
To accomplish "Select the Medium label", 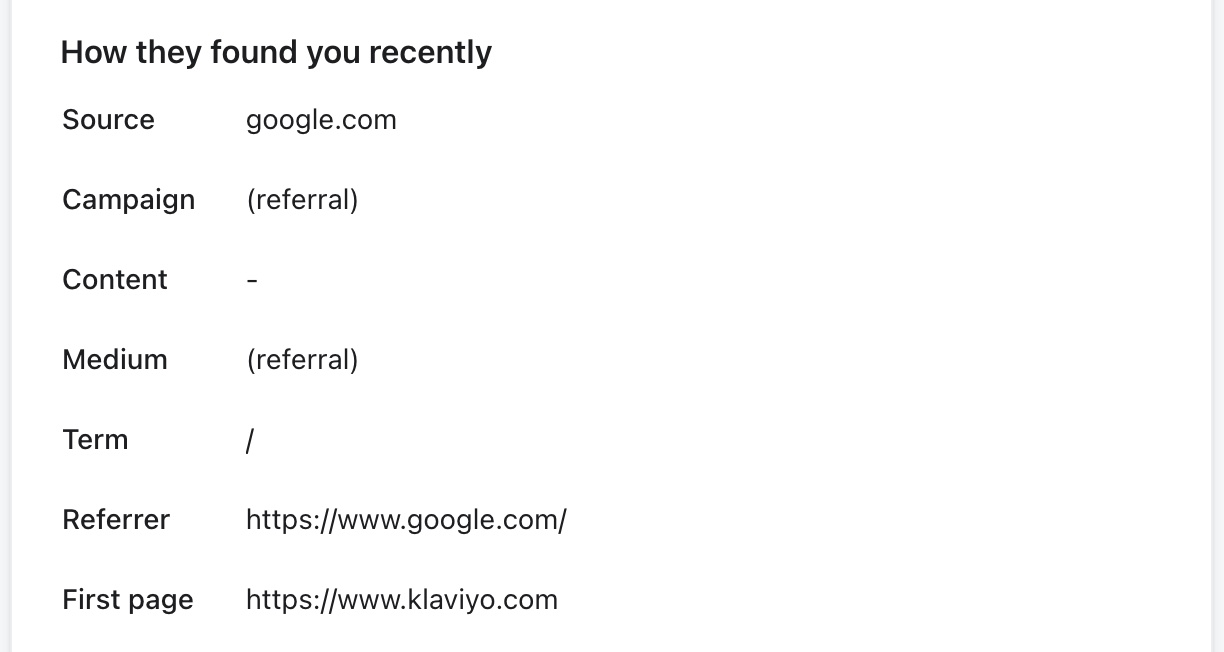I will tap(115, 360).
